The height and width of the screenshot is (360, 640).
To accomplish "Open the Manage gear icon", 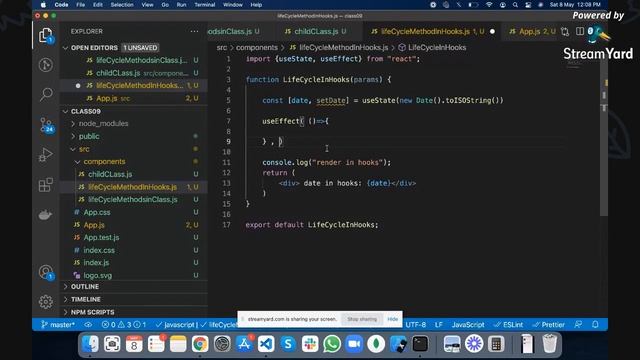I will [x=46, y=302].
